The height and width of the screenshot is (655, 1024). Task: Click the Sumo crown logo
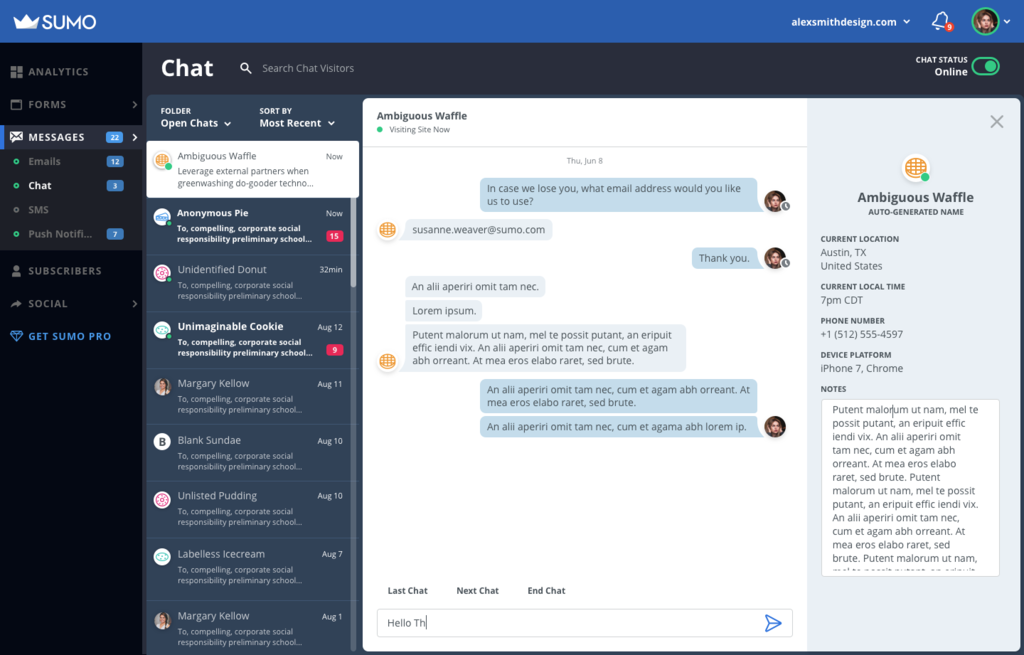click(x=27, y=21)
